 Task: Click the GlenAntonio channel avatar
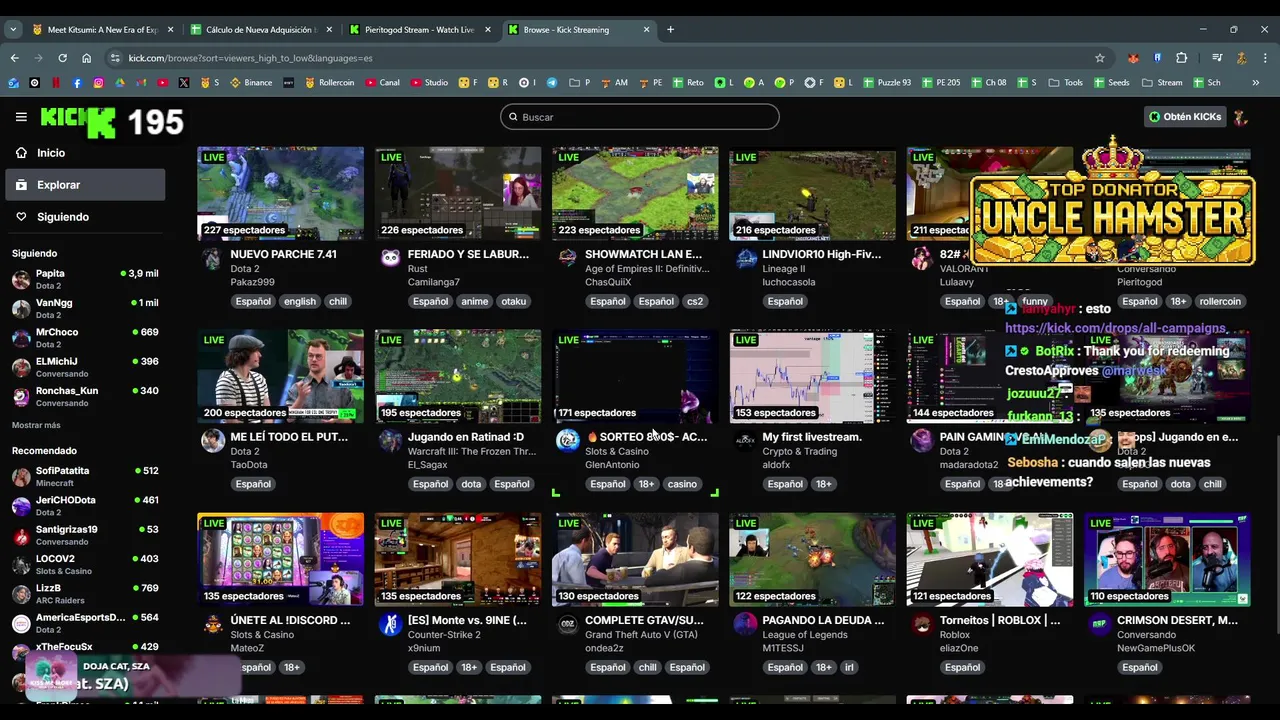567,441
